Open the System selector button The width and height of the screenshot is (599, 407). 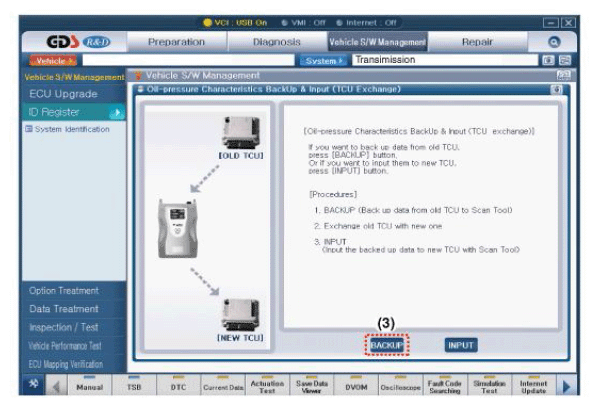tap(323, 60)
